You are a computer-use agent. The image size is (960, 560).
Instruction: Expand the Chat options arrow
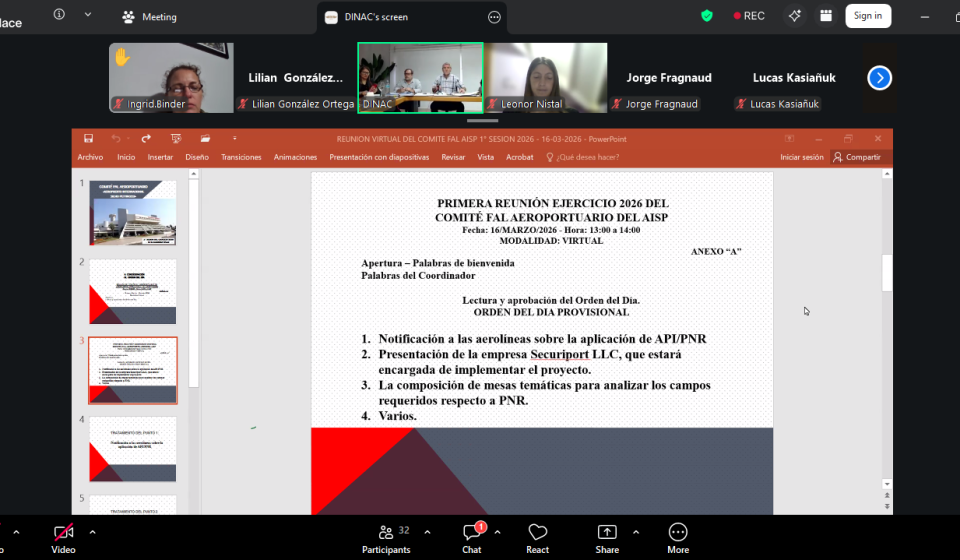pos(497,532)
